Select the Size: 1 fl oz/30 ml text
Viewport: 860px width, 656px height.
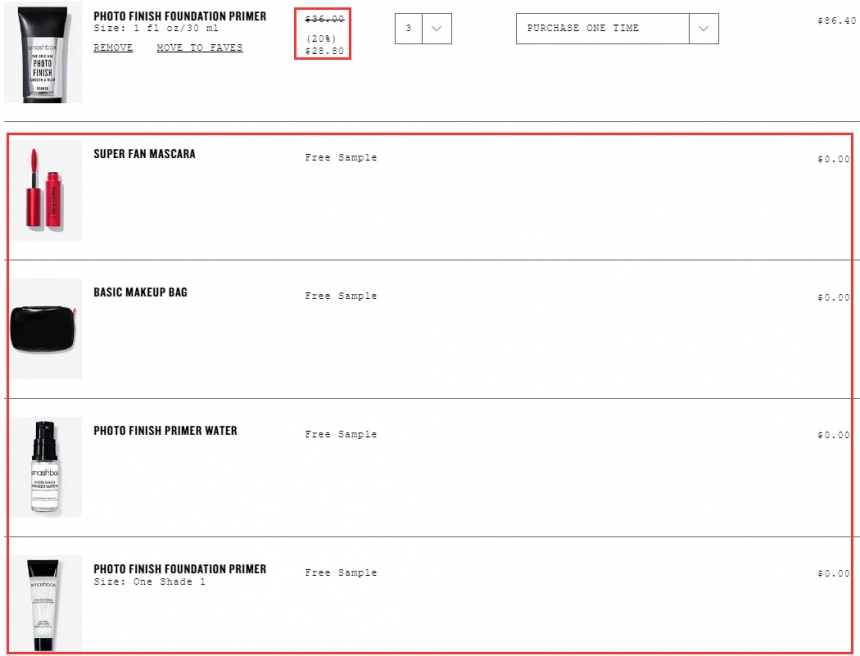click(156, 28)
